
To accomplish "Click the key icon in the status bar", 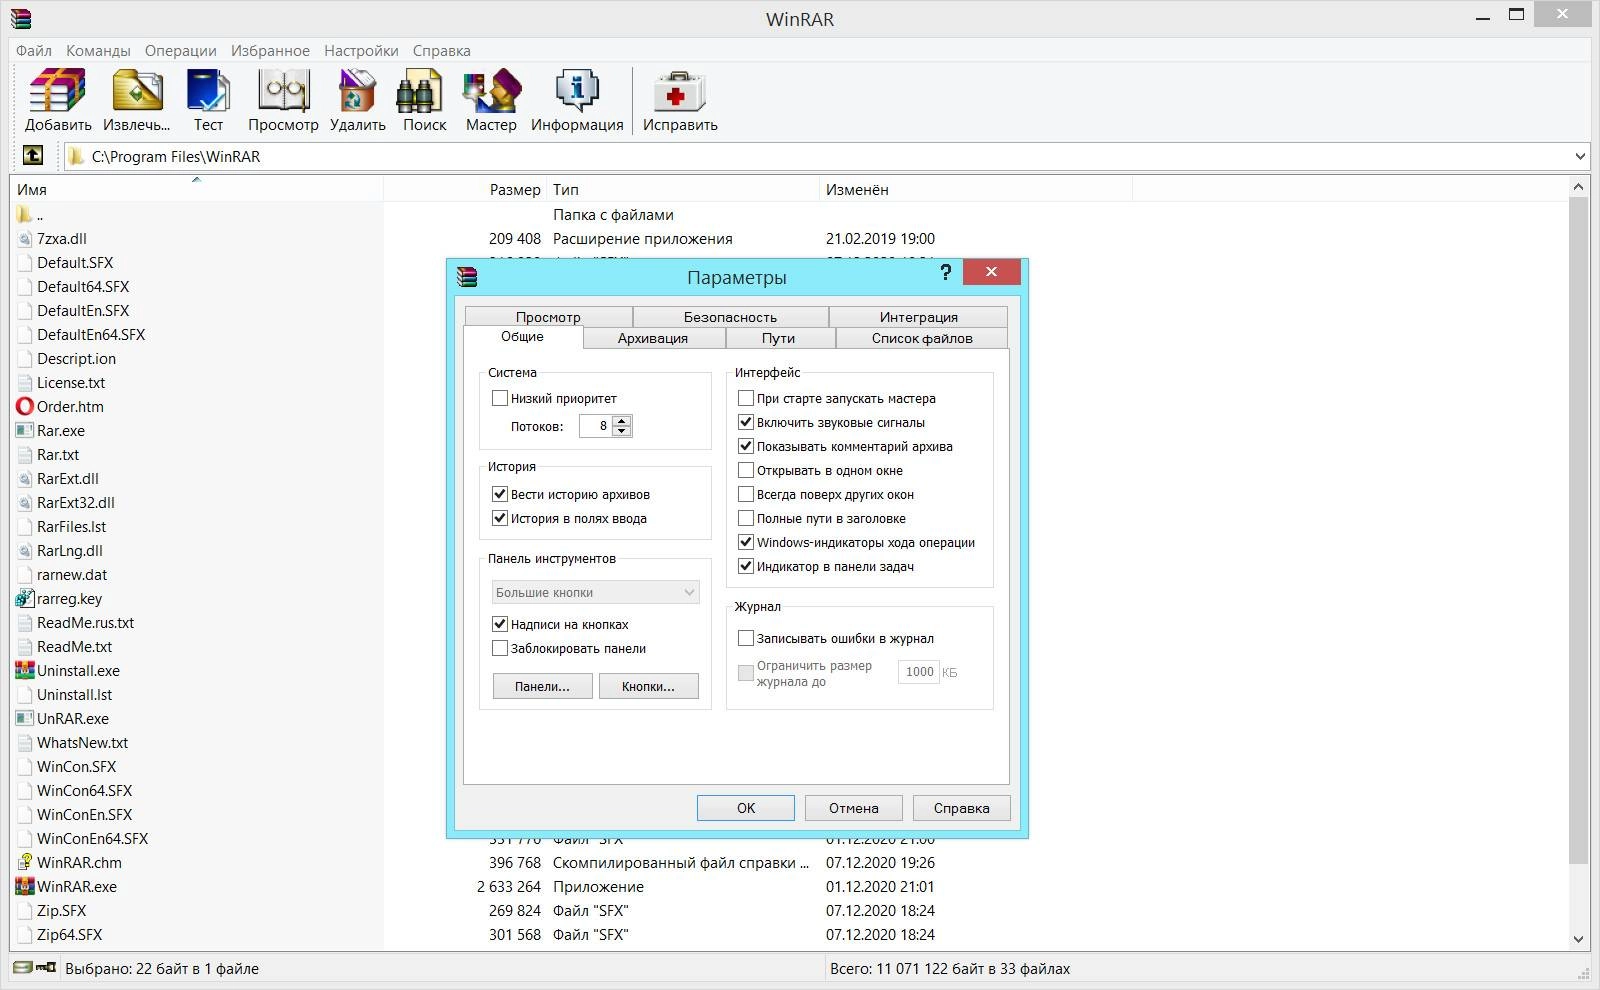I will pyautogui.click(x=46, y=967).
